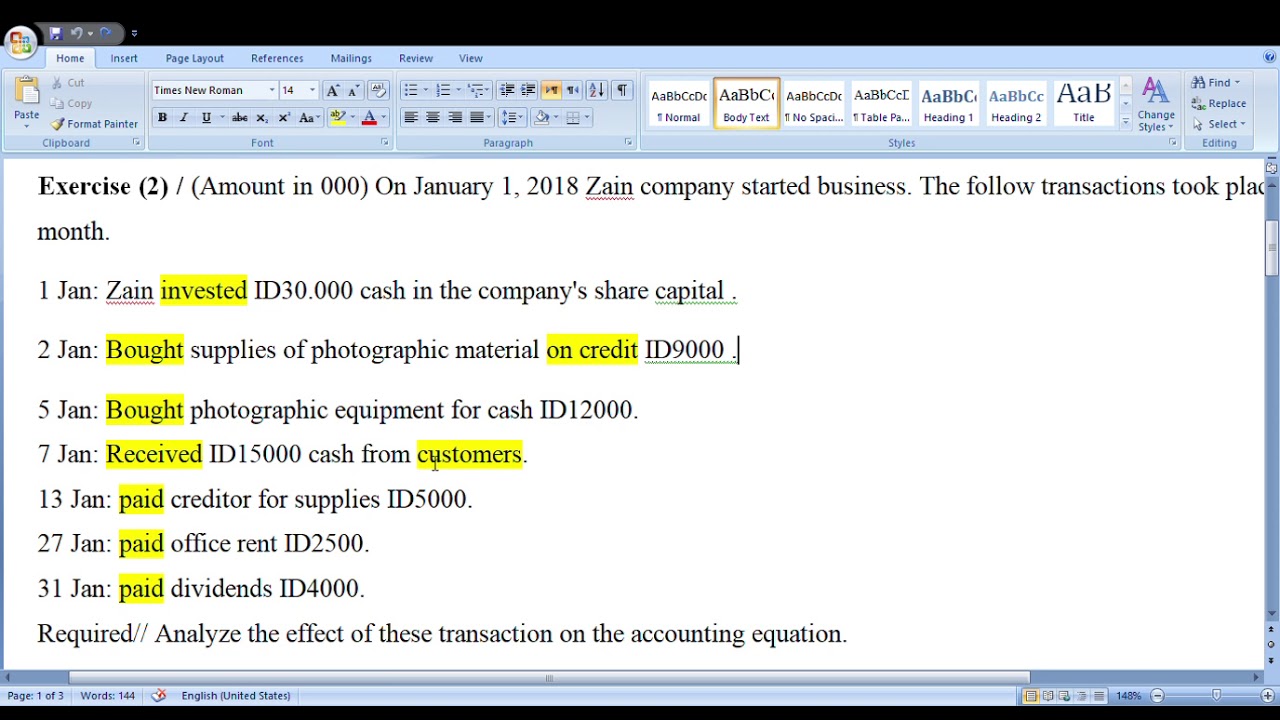Viewport: 1280px width, 720px height.
Task: Open the Paragraph dialog launcher
Action: pos(628,143)
